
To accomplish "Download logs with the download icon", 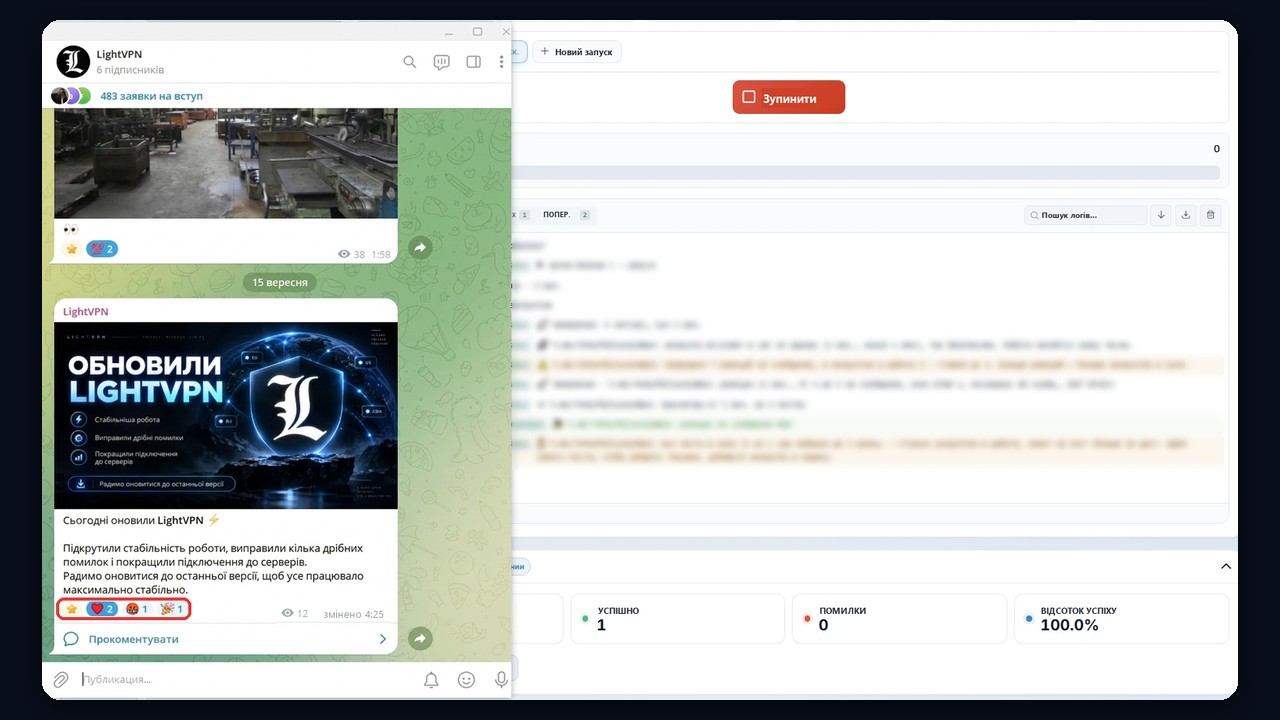I will [x=1185, y=215].
